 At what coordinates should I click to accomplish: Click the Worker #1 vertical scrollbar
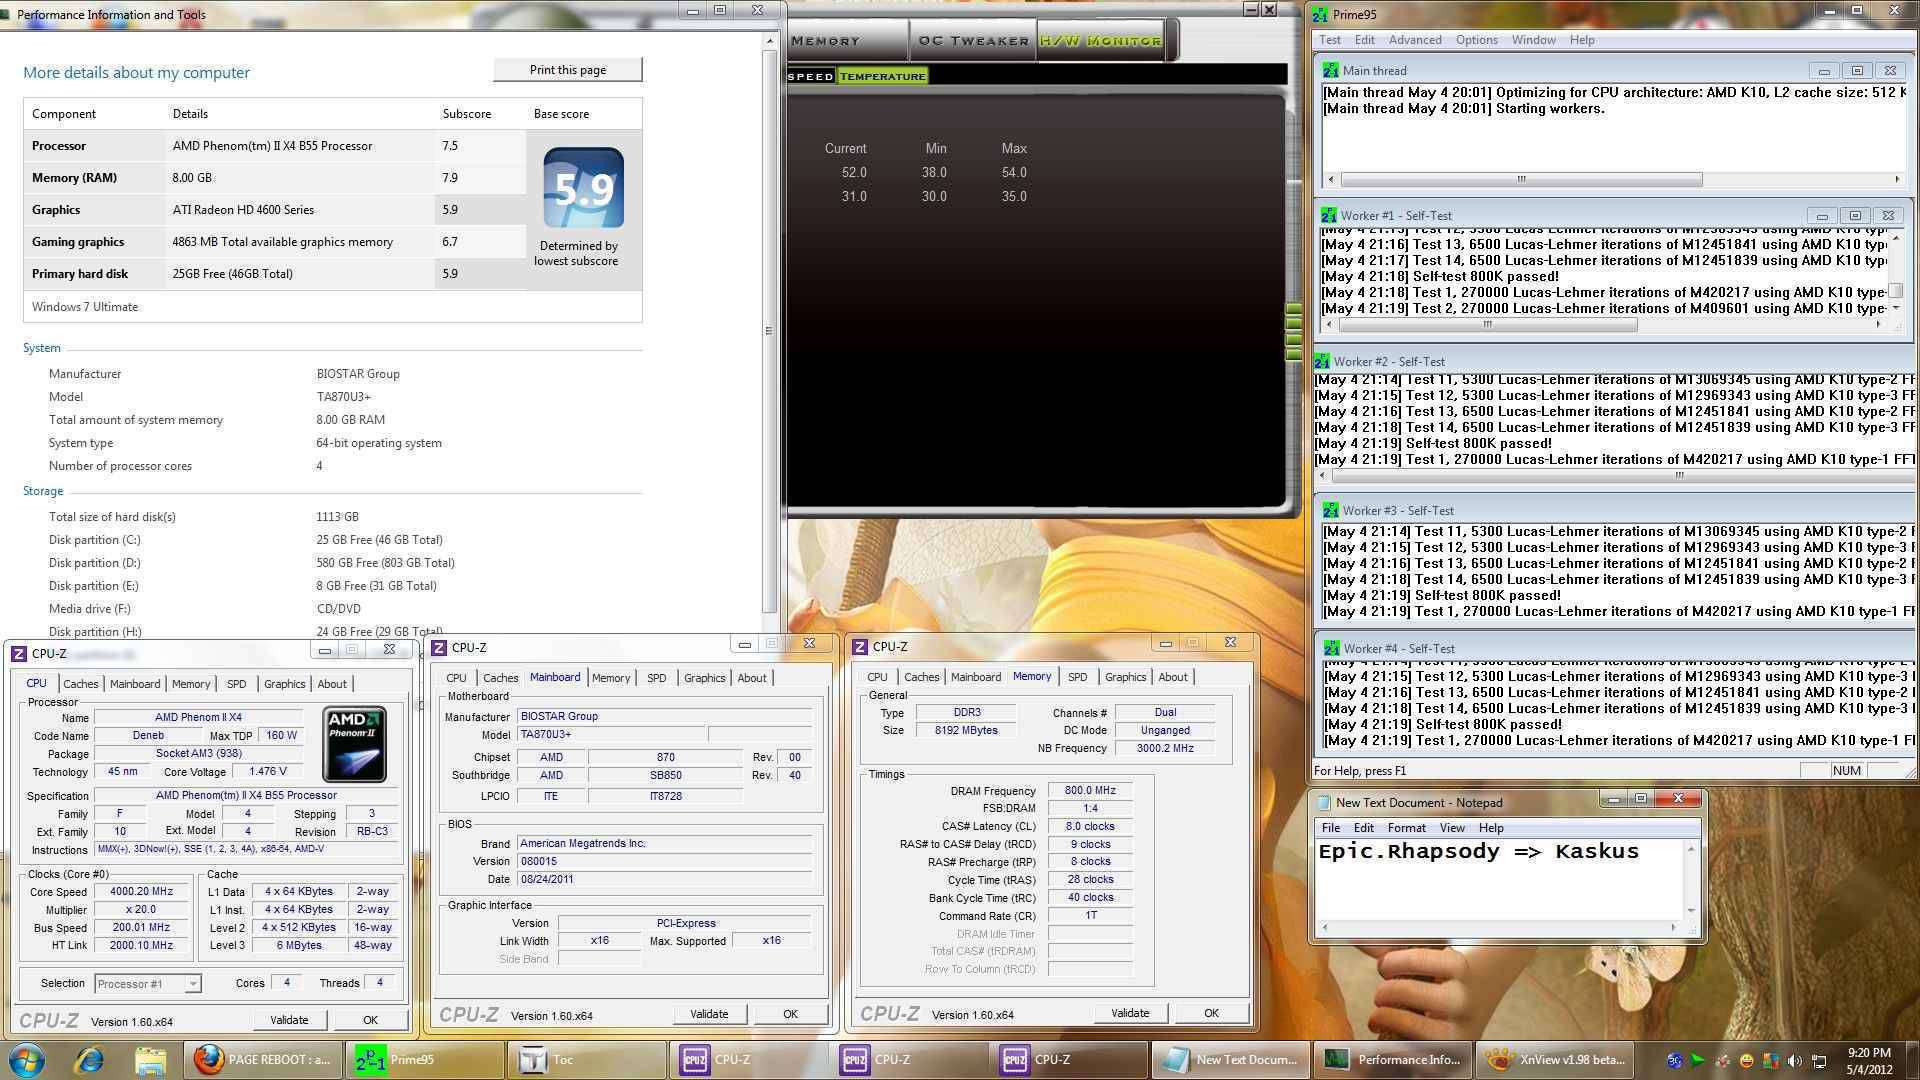1895,274
